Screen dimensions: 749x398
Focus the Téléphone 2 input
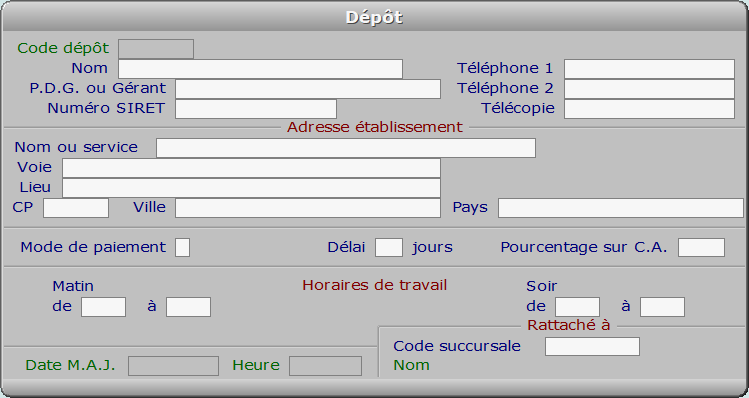(649, 89)
